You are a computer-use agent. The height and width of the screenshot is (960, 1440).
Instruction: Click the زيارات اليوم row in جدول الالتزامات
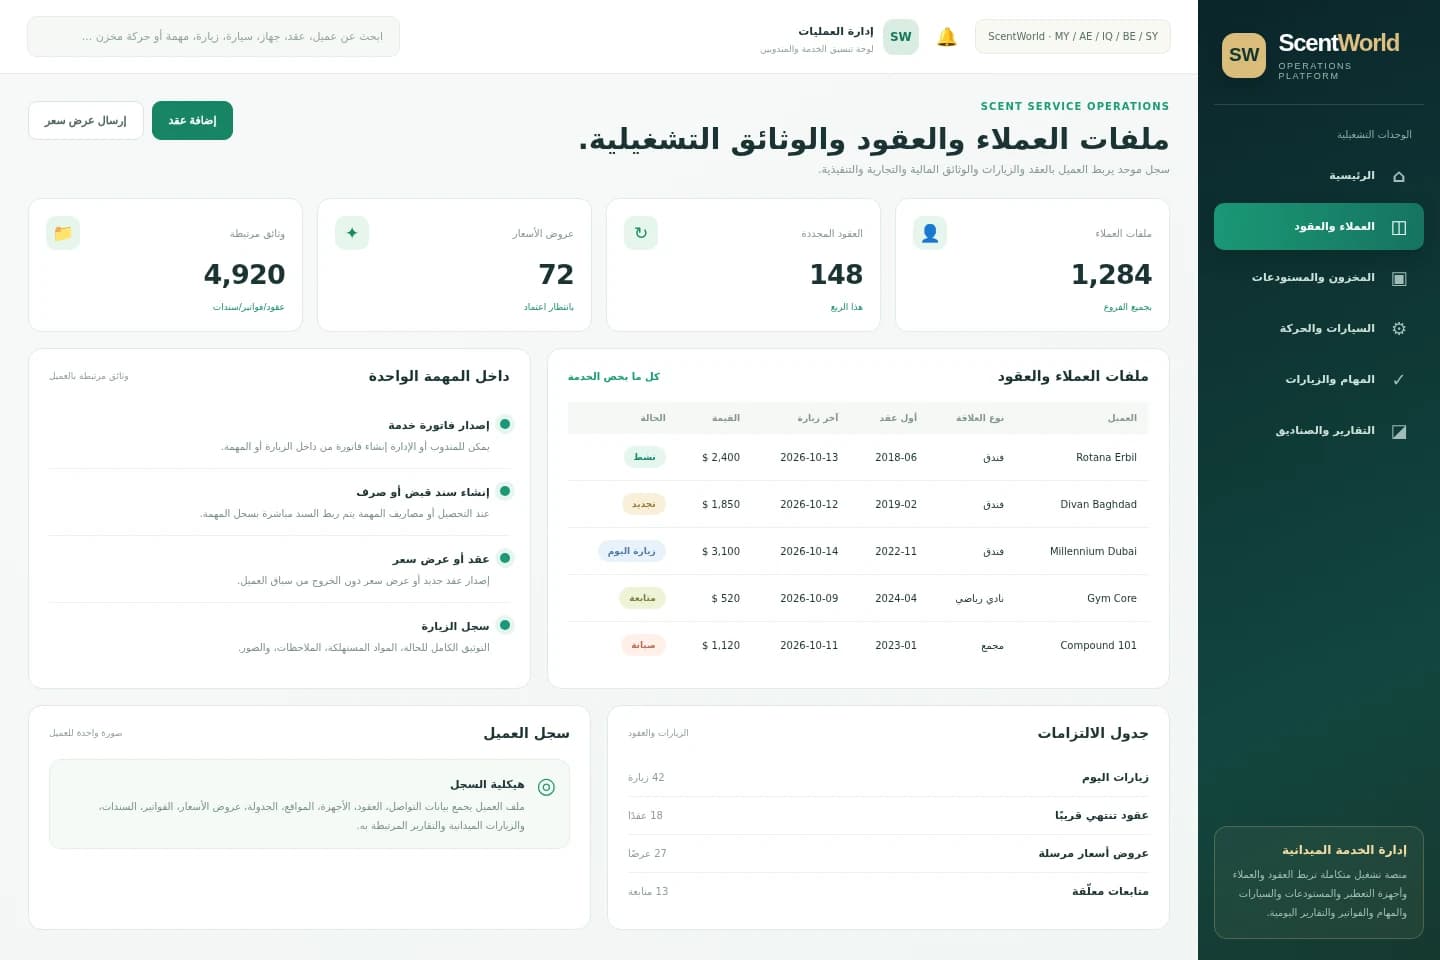pyautogui.click(x=888, y=777)
